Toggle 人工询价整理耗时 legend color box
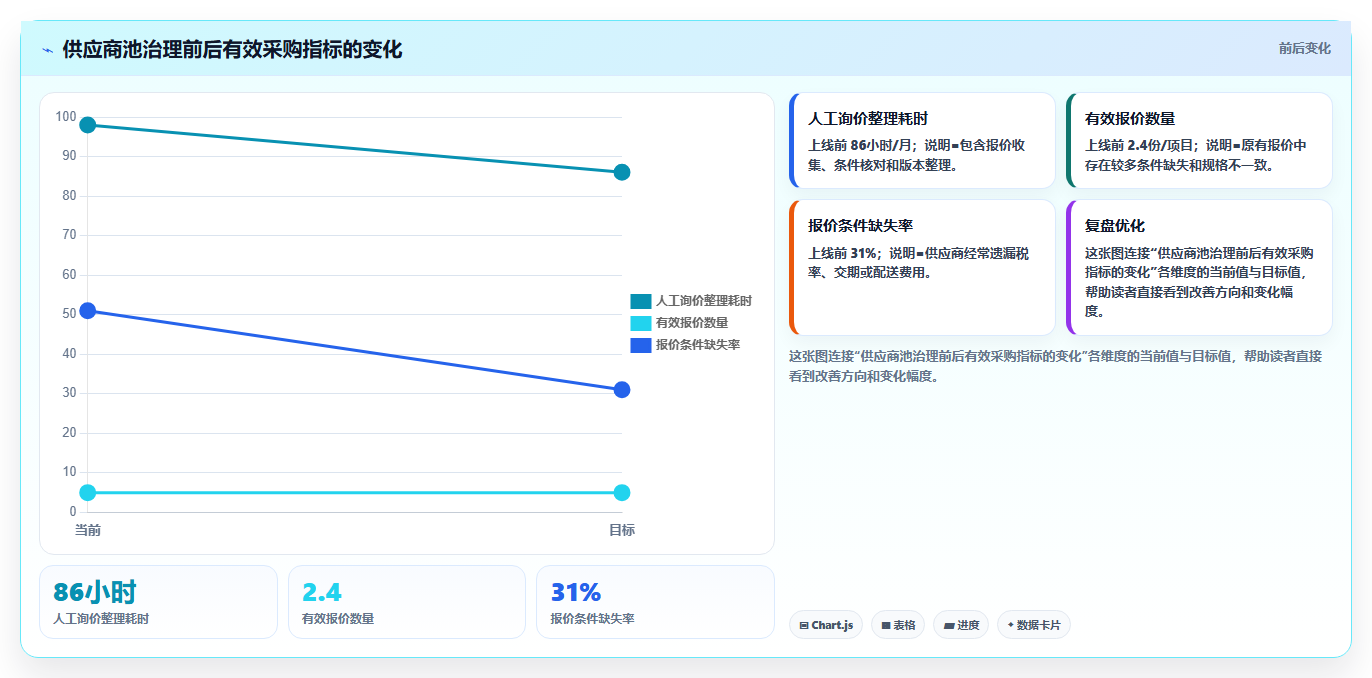 point(641,301)
